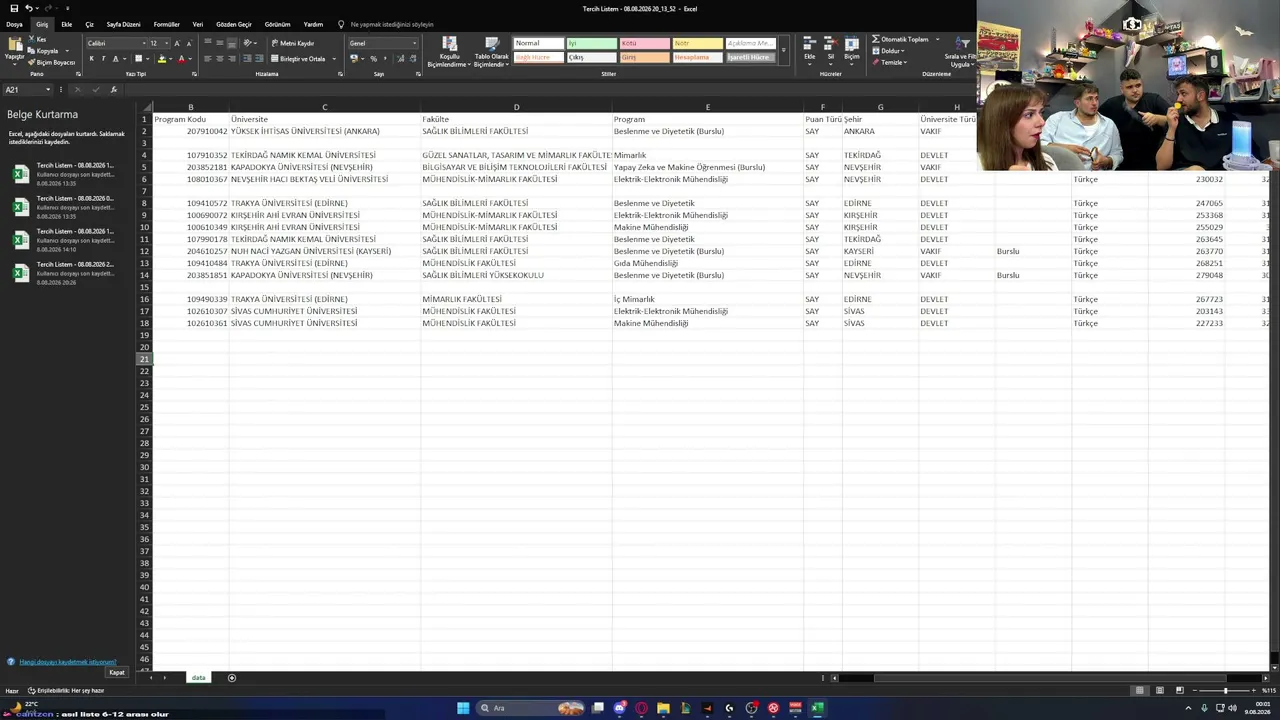Switch to the Formüller tab
Viewport: 1280px width, 720px height.
166,24
